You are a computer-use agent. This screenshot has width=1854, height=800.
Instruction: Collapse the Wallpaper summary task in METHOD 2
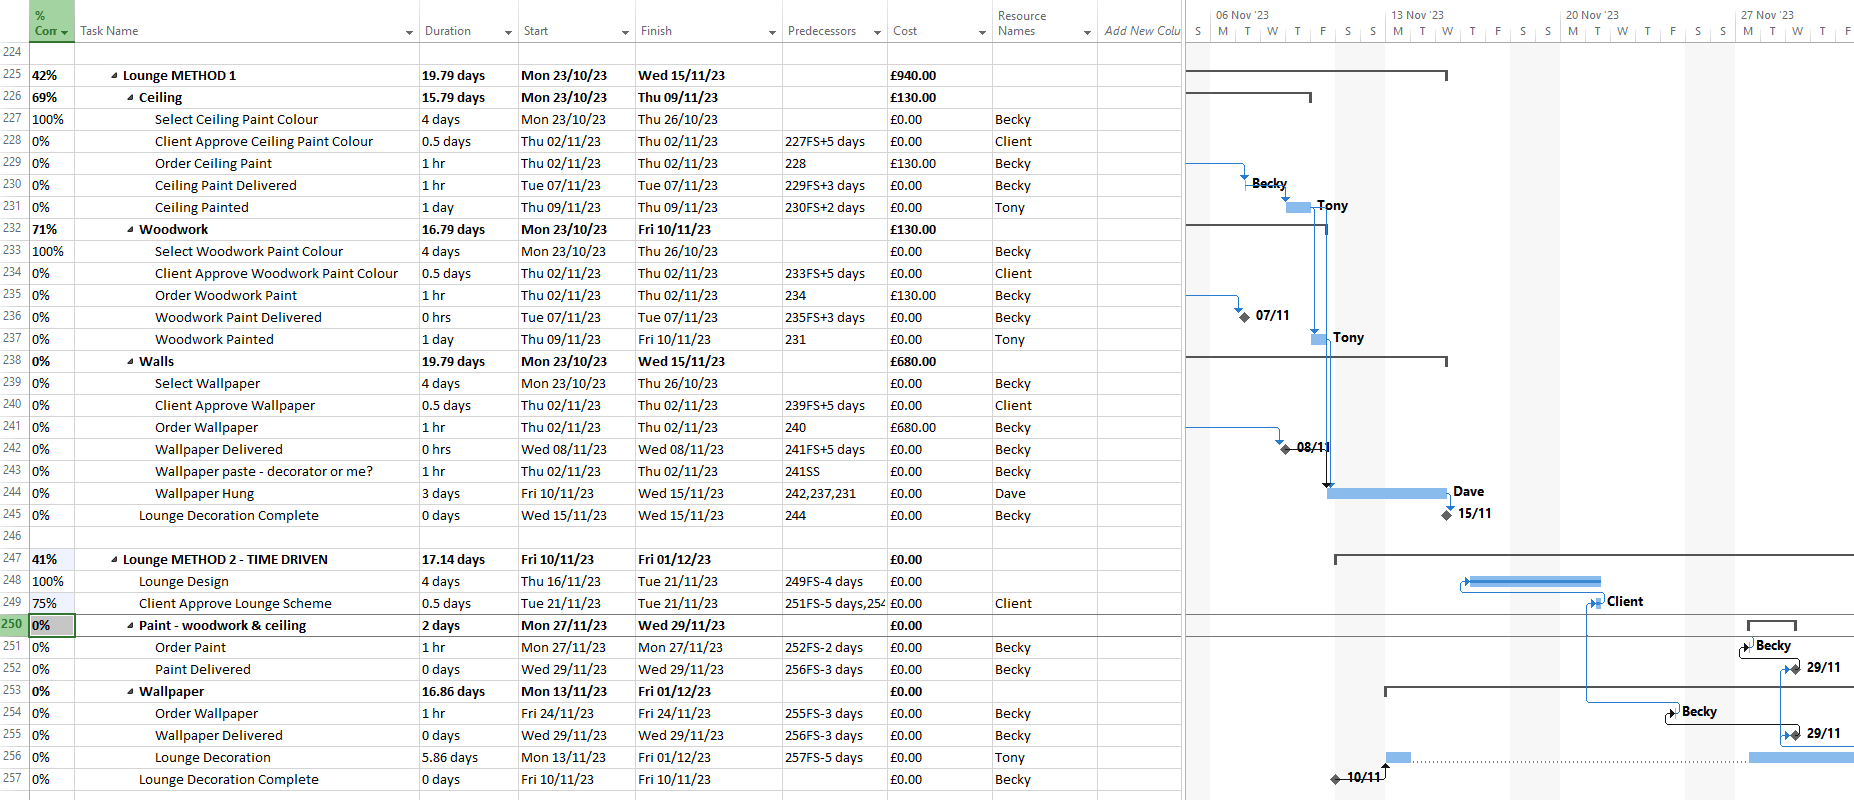pyautogui.click(x=130, y=692)
